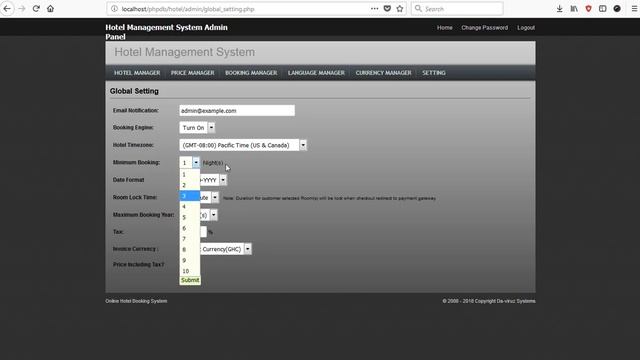The height and width of the screenshot is (360, 640).
Task: Open the Hotel Manager tab
Action: click(137, 73)
